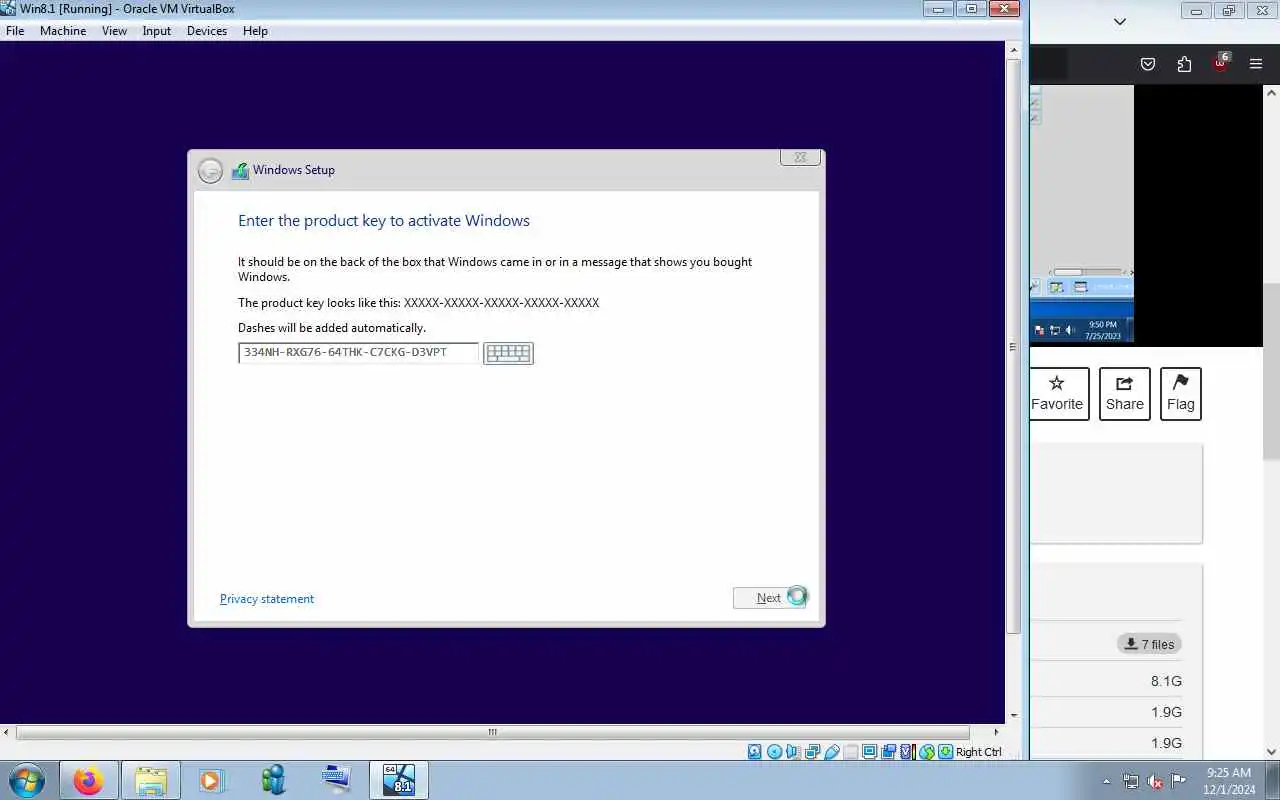This screenshot has height=800, width=1280.
Task: Open the Windows Start button
Action: [x=26, y=780]
